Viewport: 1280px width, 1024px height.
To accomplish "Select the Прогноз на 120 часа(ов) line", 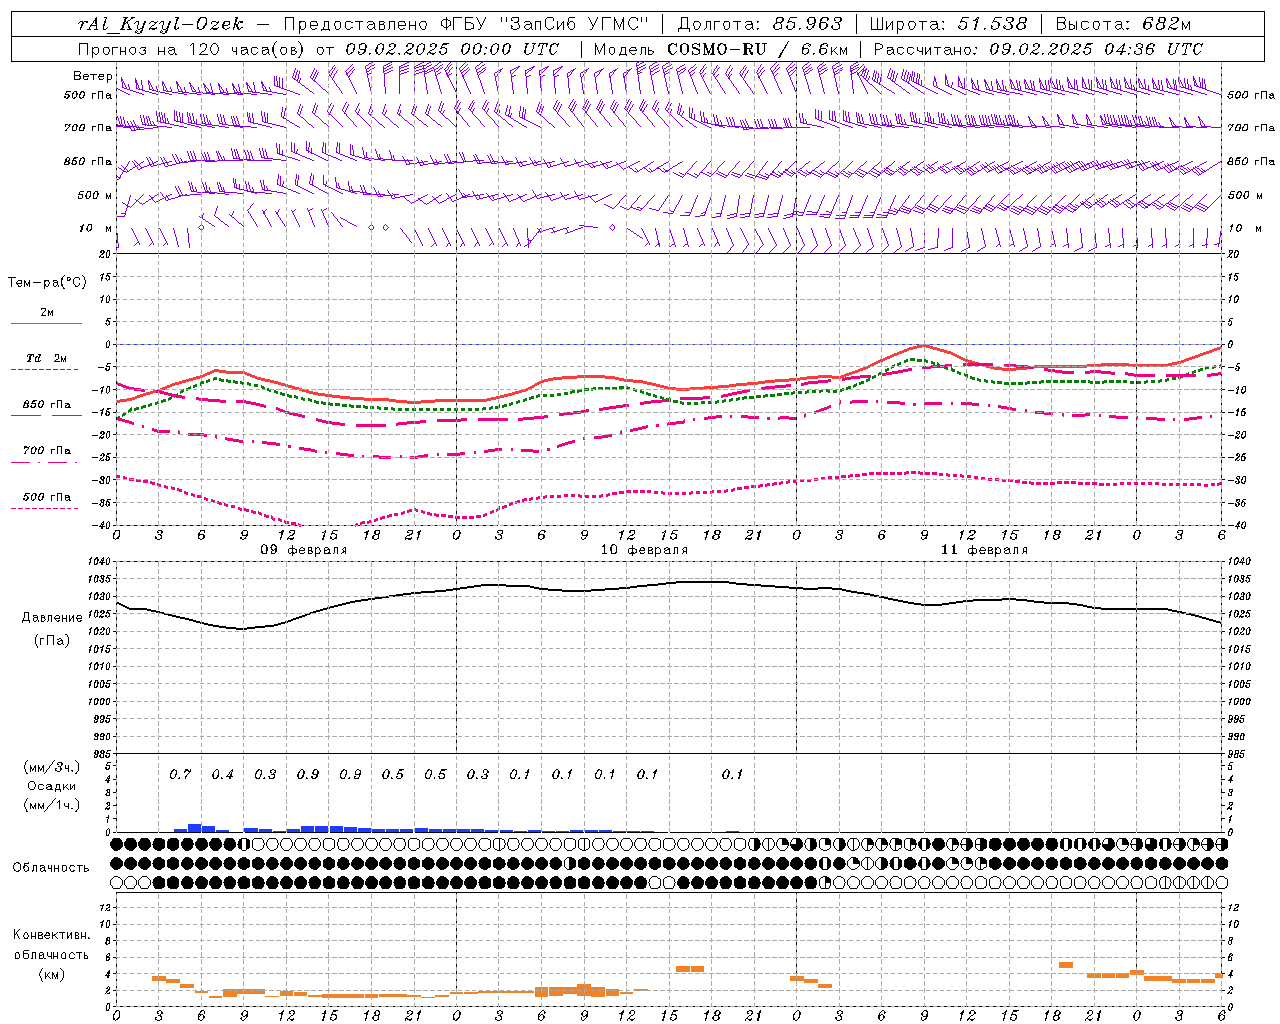I will click(318, 49).
